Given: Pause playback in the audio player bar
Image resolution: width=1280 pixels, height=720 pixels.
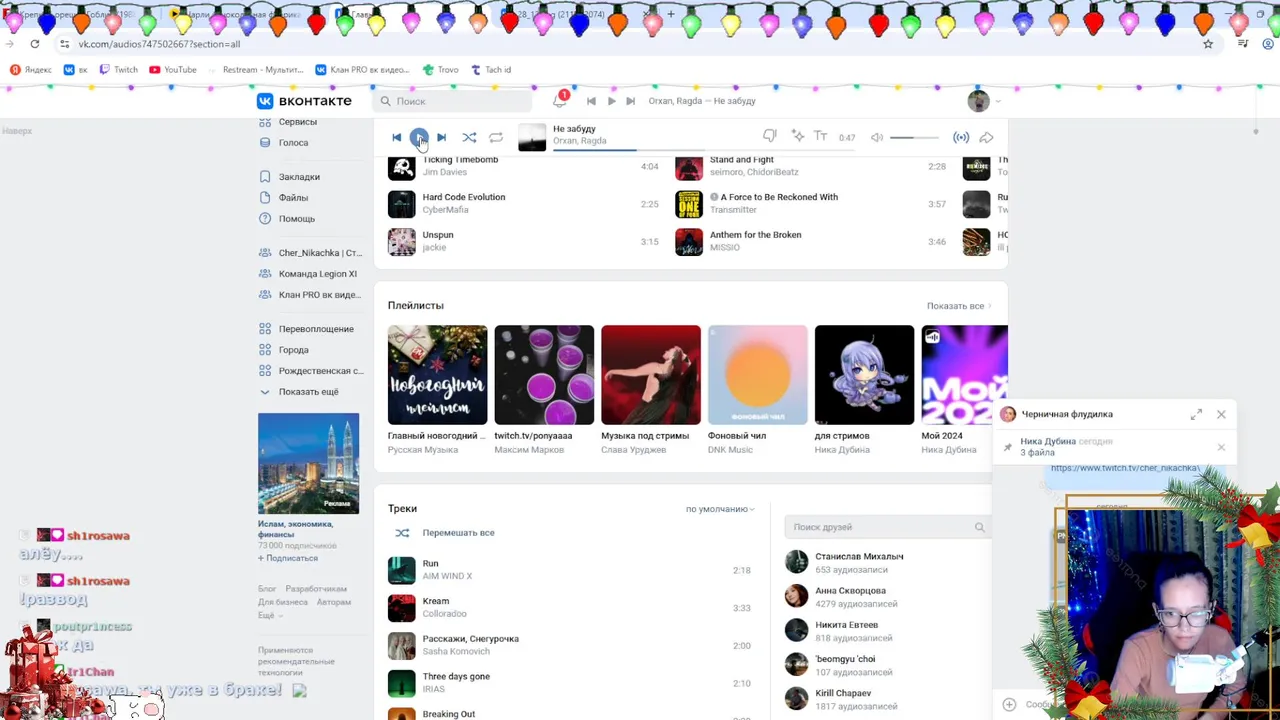Looking at the screenshot, I should (419, 137).
